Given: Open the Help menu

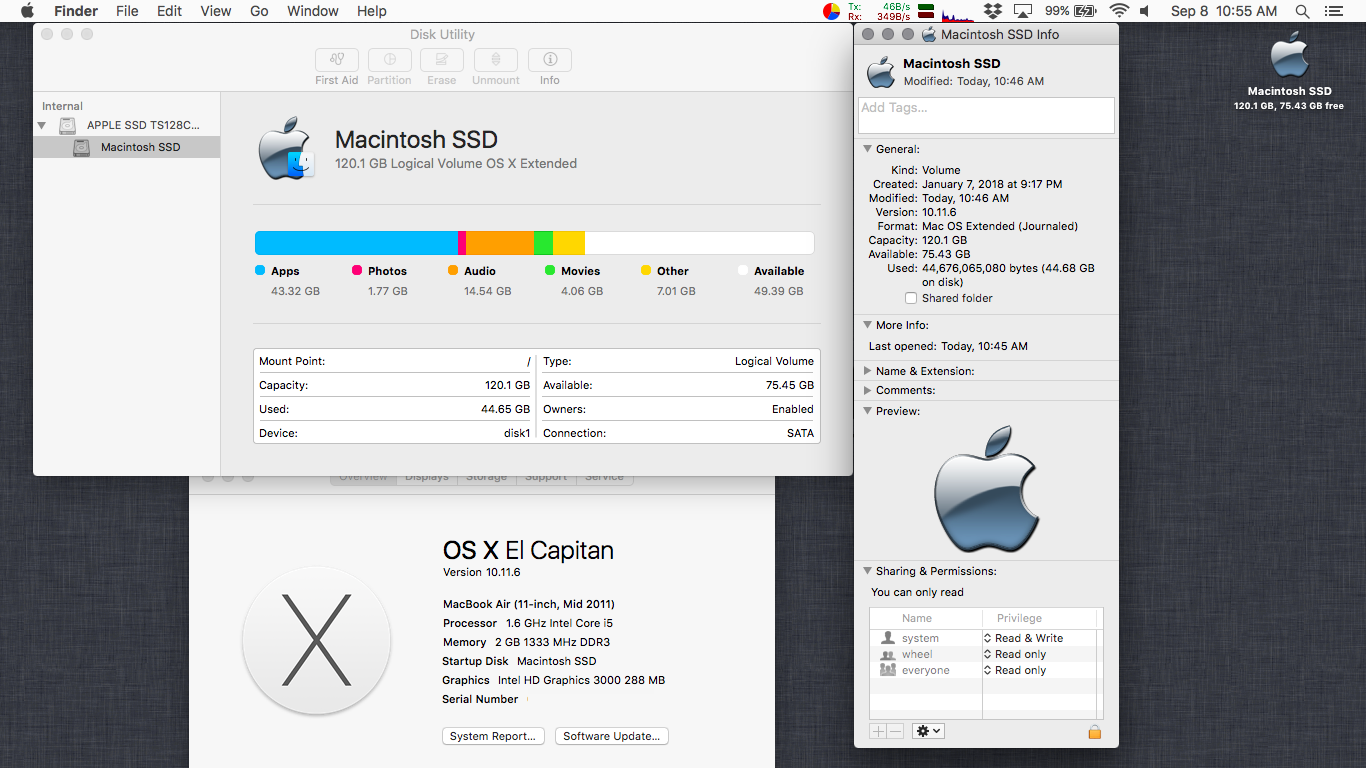Looking at the screenshot, I should pos(372,11).
